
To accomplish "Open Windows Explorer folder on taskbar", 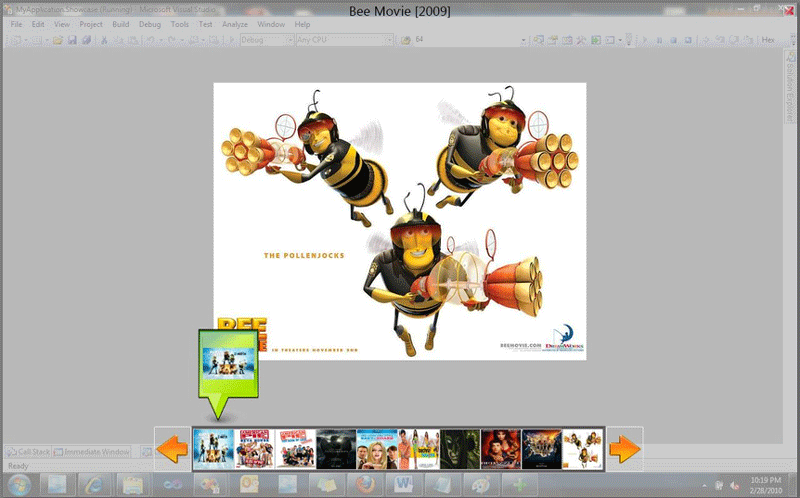I will point(133,485).
